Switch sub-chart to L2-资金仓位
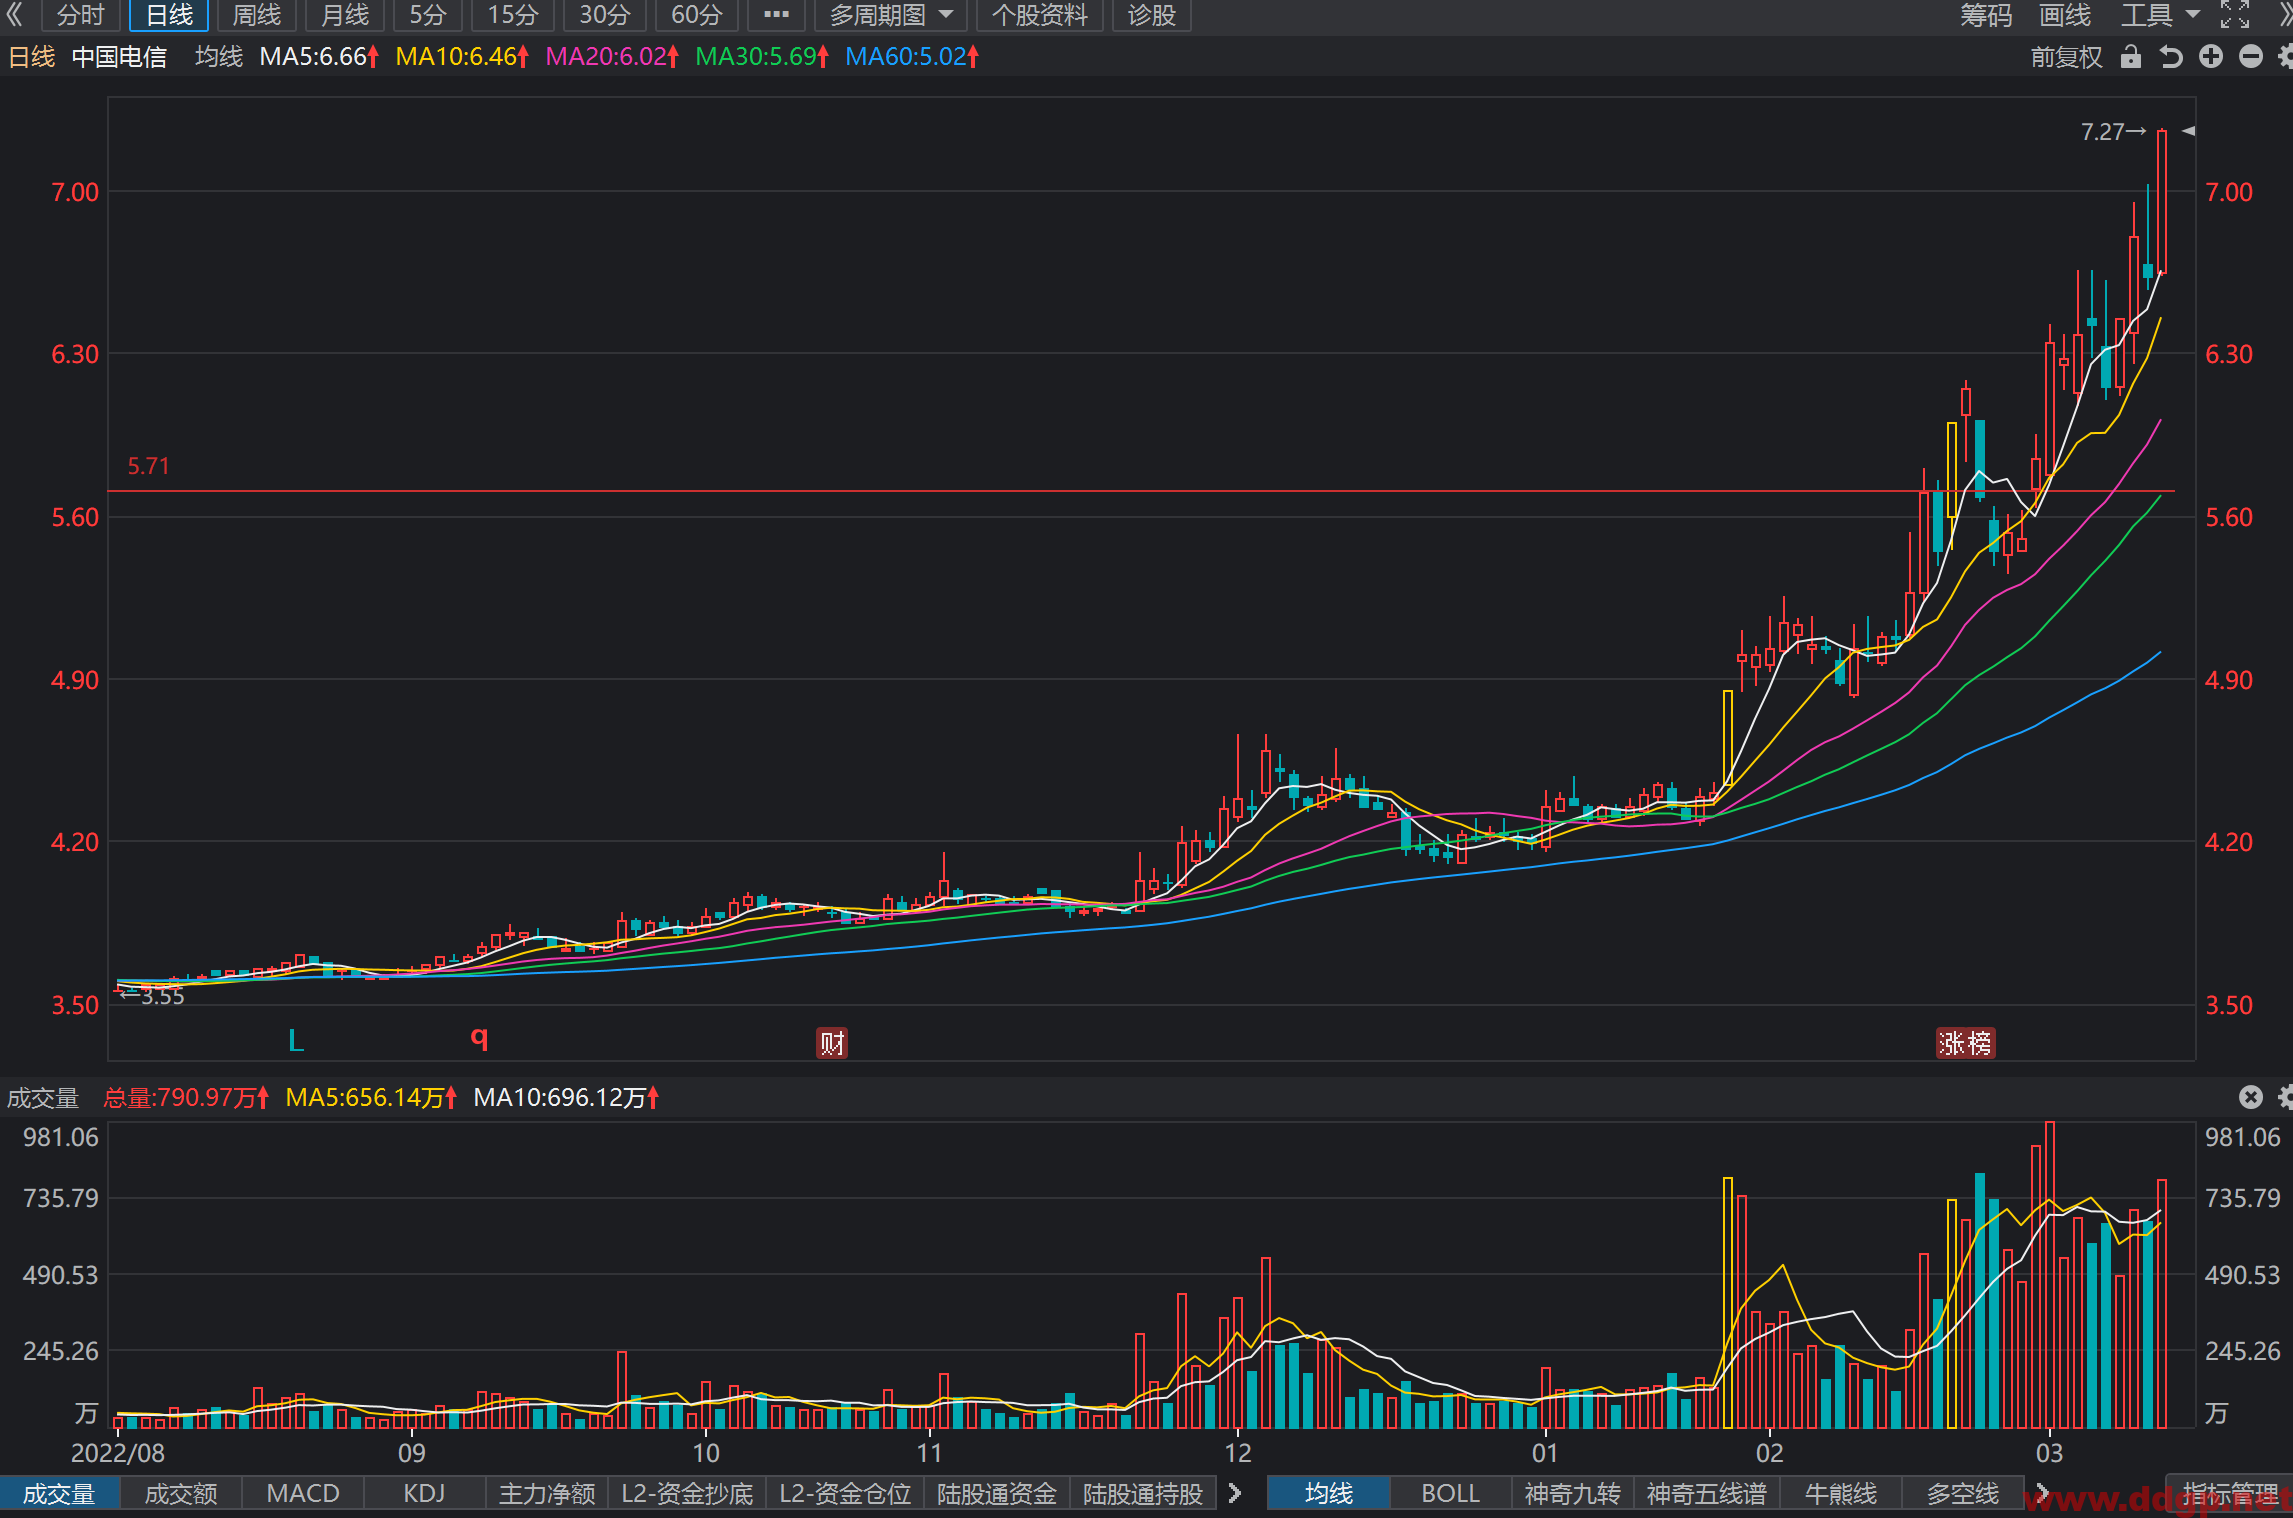The height and width of the screenshot is (1518, 2293). pos(845,1493)
